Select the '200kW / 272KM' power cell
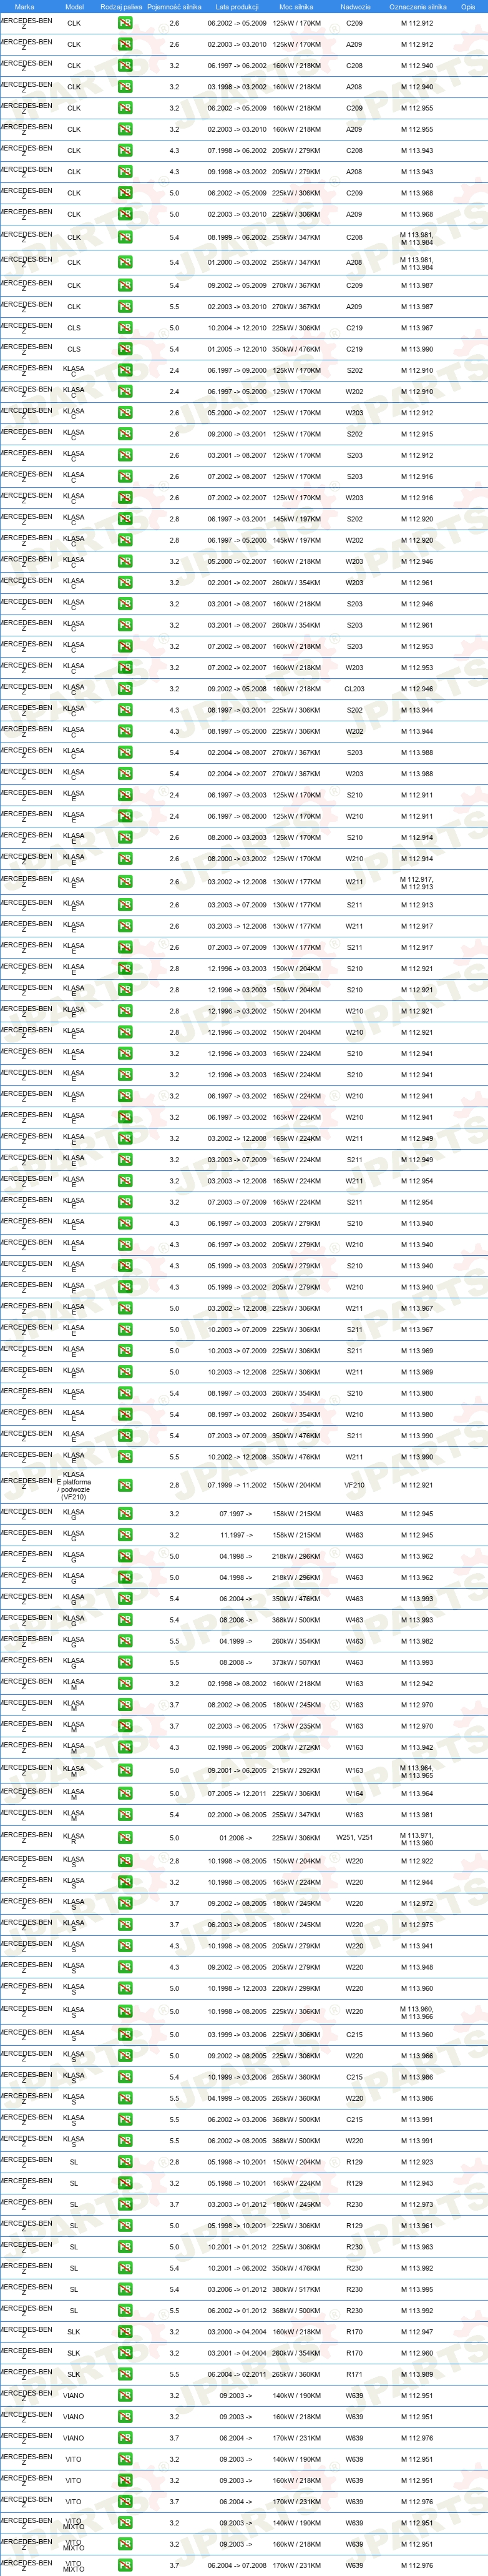The width and height of the screenshot is (488, 2576). [x=297, y=1747]
